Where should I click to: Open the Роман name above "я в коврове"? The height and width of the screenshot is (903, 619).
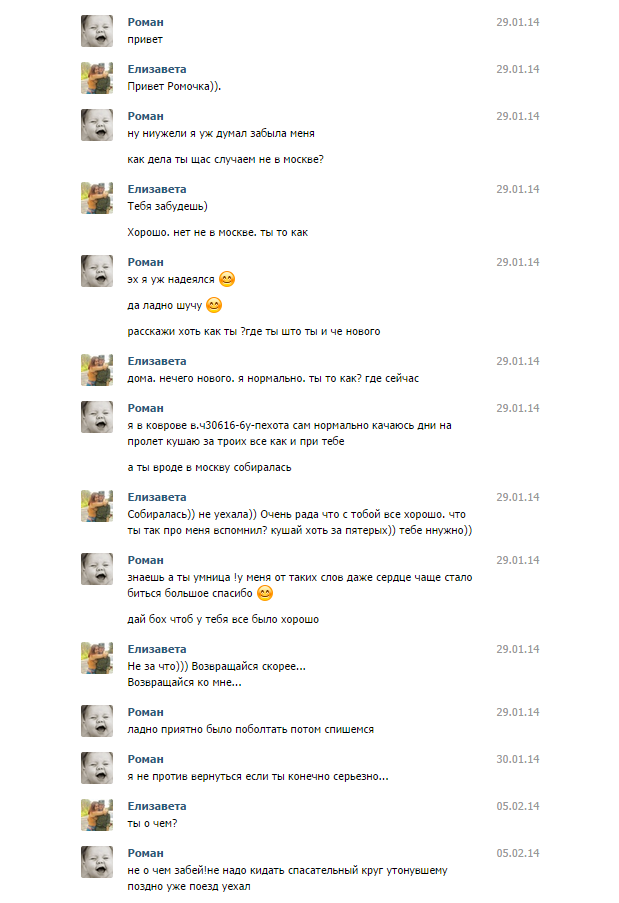click(146, 408)
